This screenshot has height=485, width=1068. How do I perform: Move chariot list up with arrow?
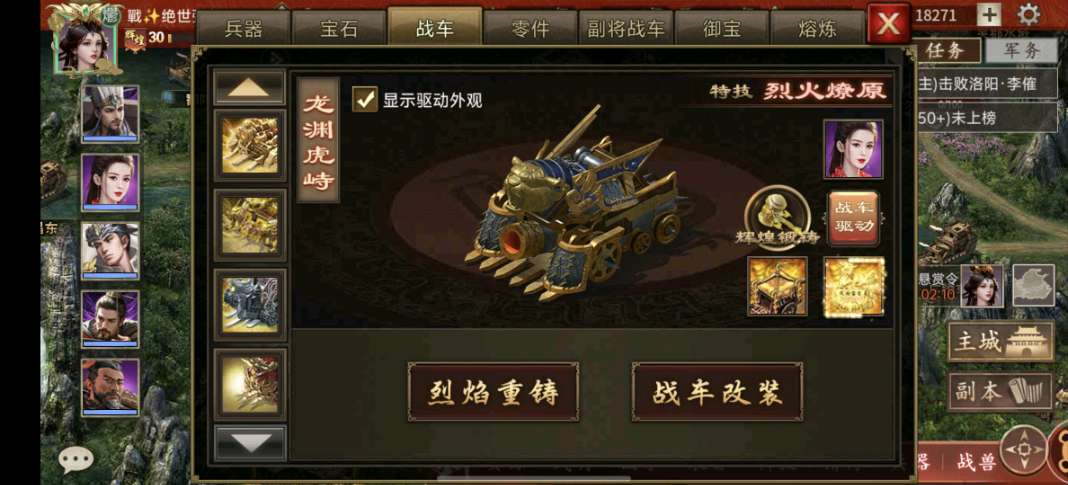point(249,87)
